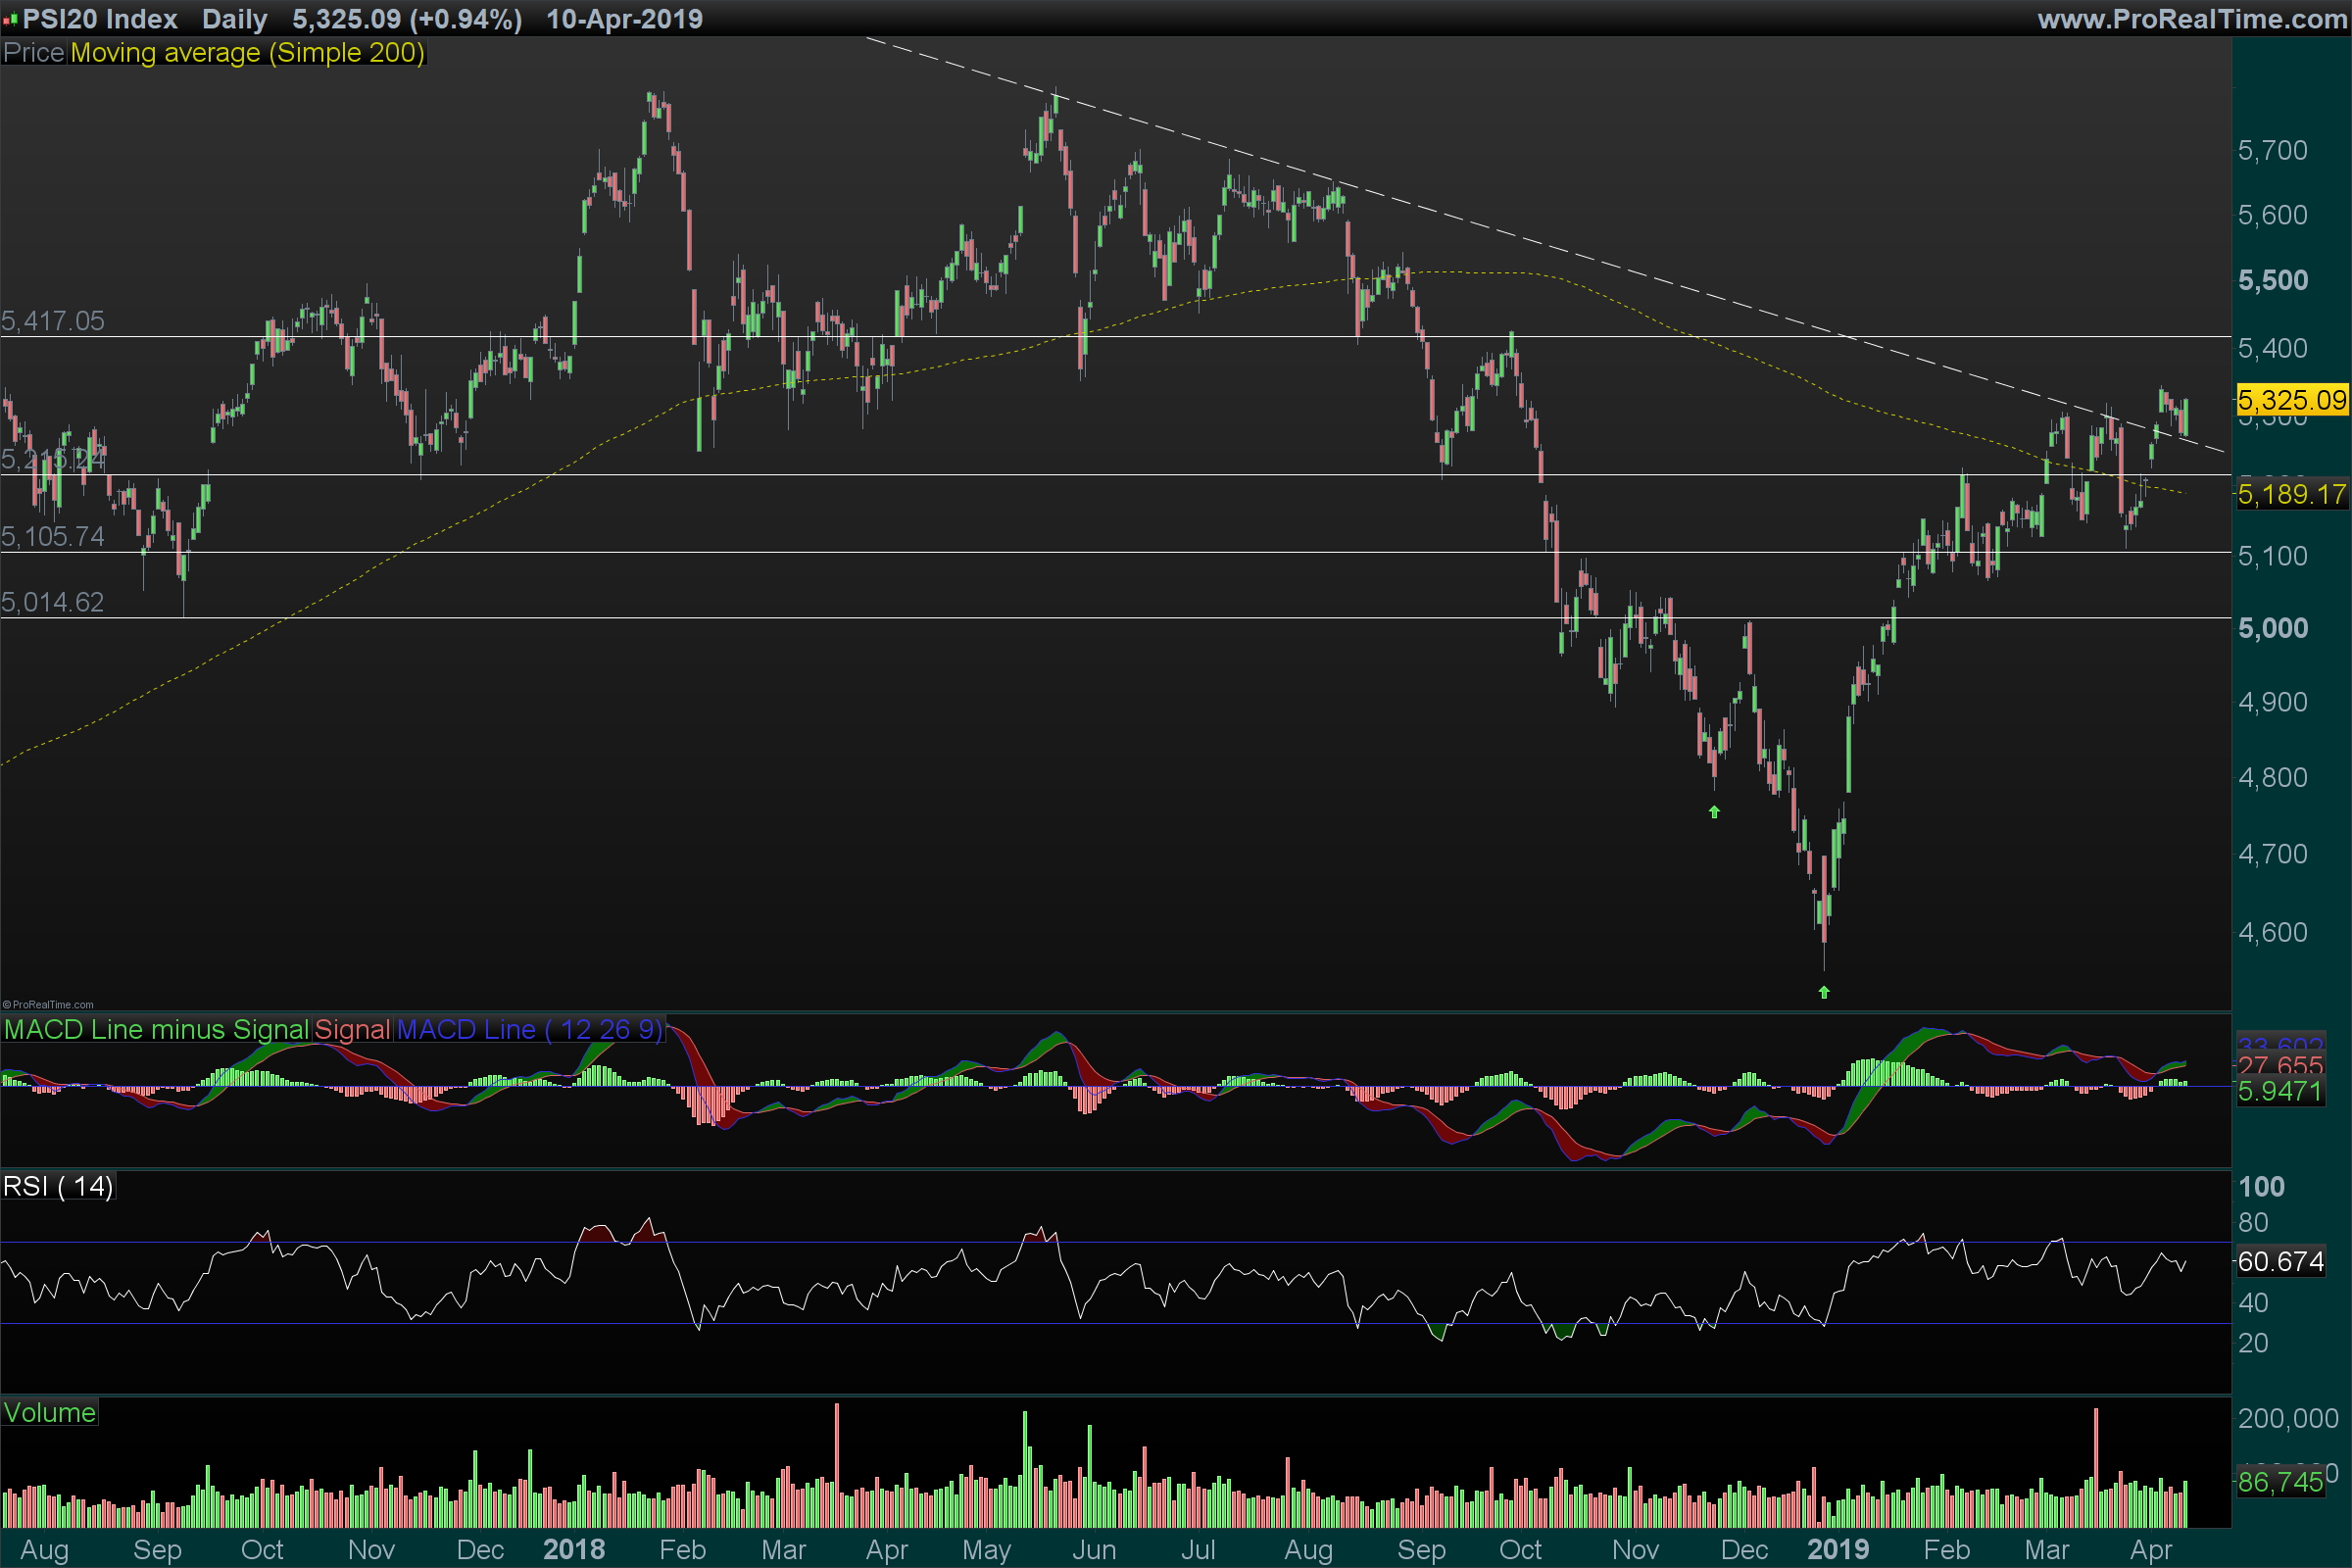Click the 5,014.62 support line label

[53, 602]
